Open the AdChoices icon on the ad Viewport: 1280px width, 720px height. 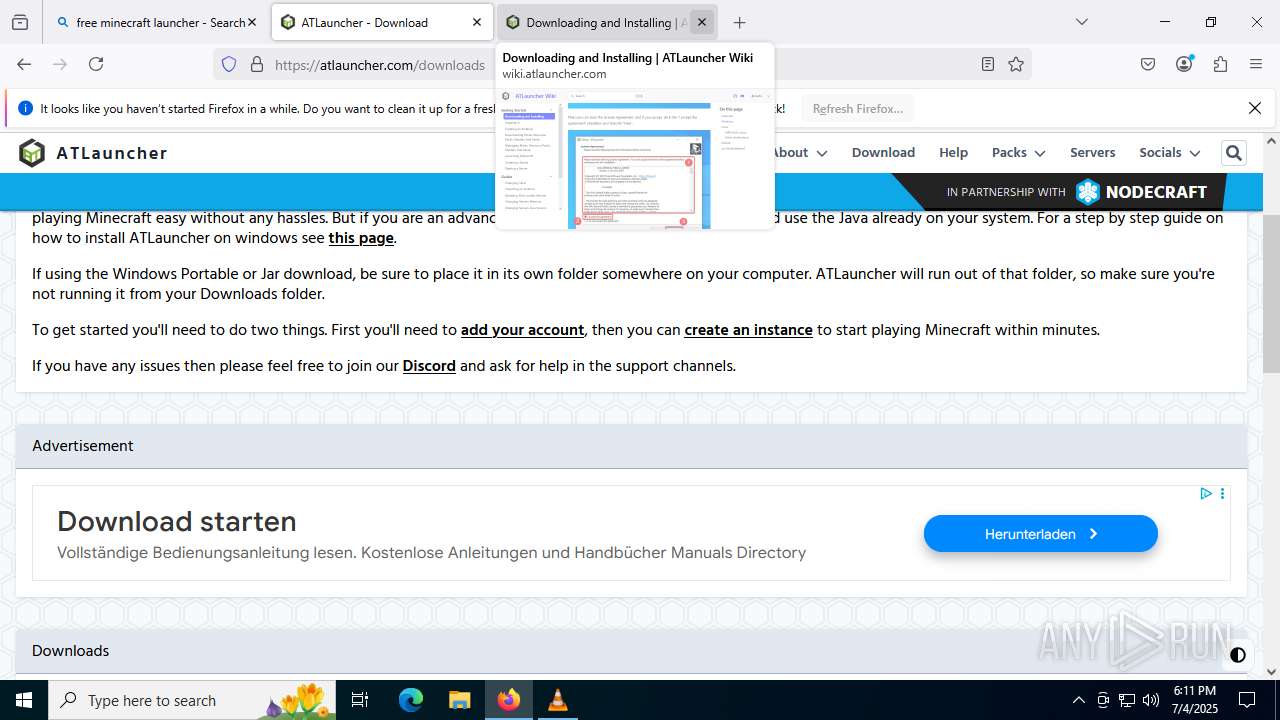point(1206,494)
